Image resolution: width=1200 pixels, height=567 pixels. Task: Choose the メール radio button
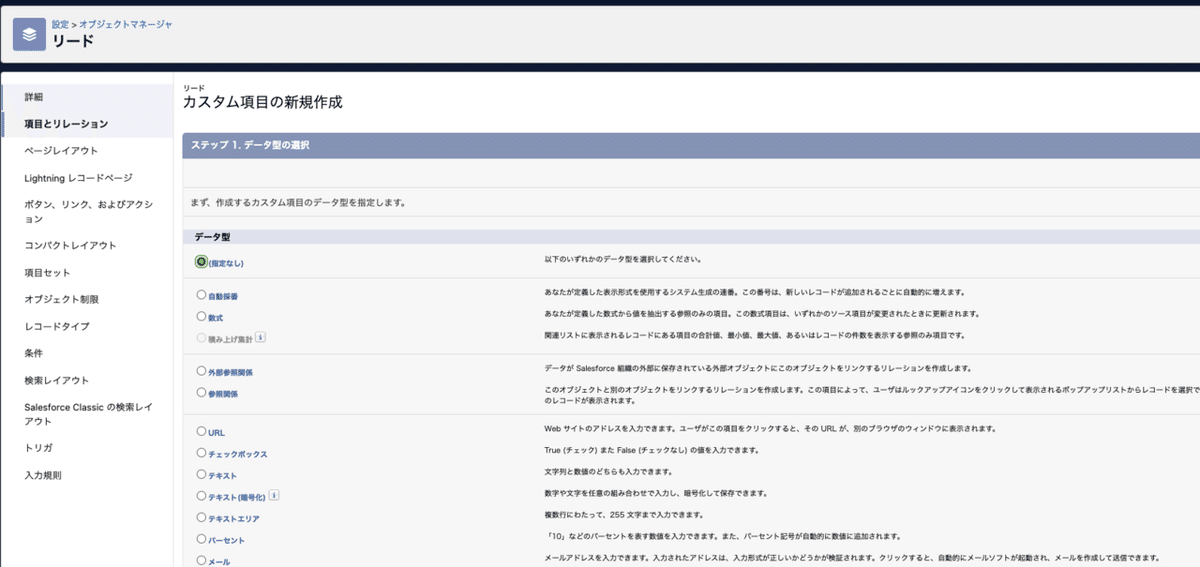coord(201,560)
